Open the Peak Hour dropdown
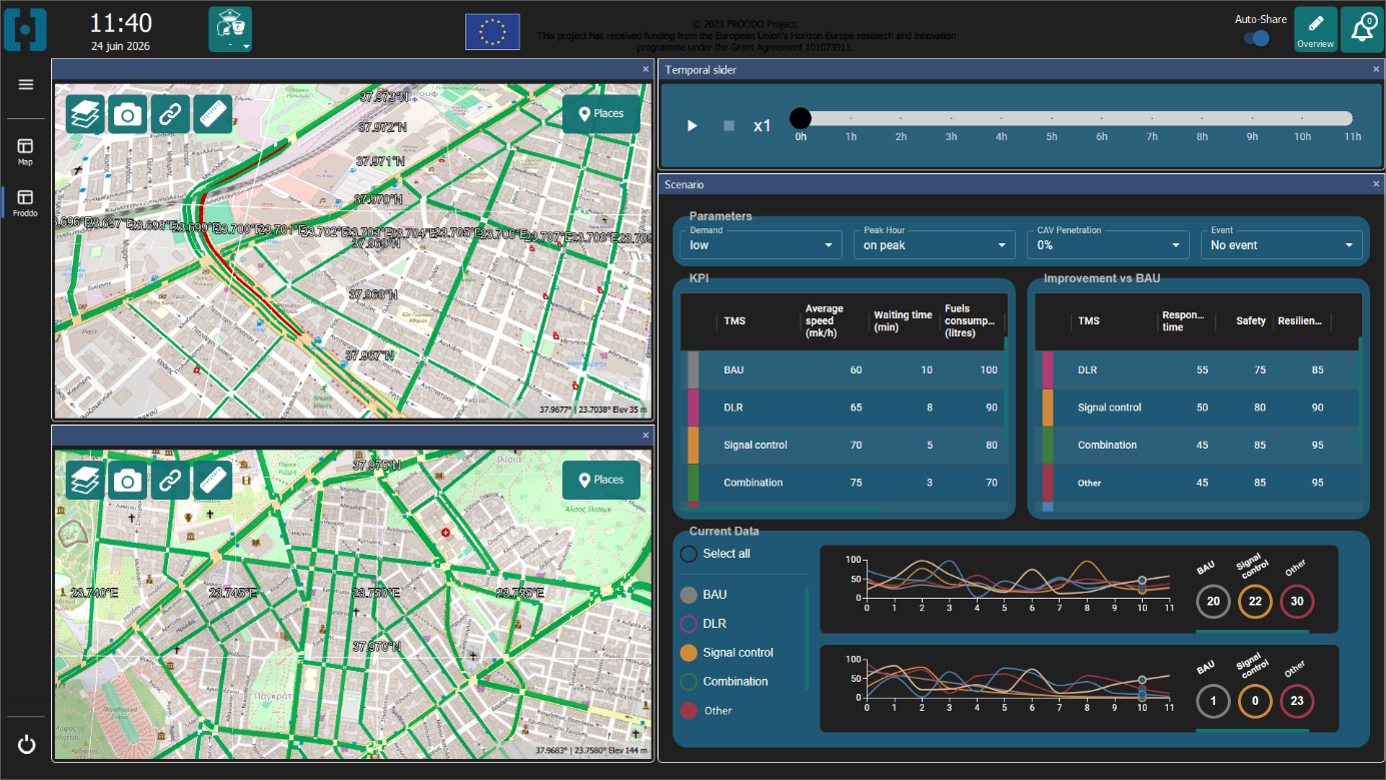Screen dimensions: 1386x780 (x=934, y=245)
